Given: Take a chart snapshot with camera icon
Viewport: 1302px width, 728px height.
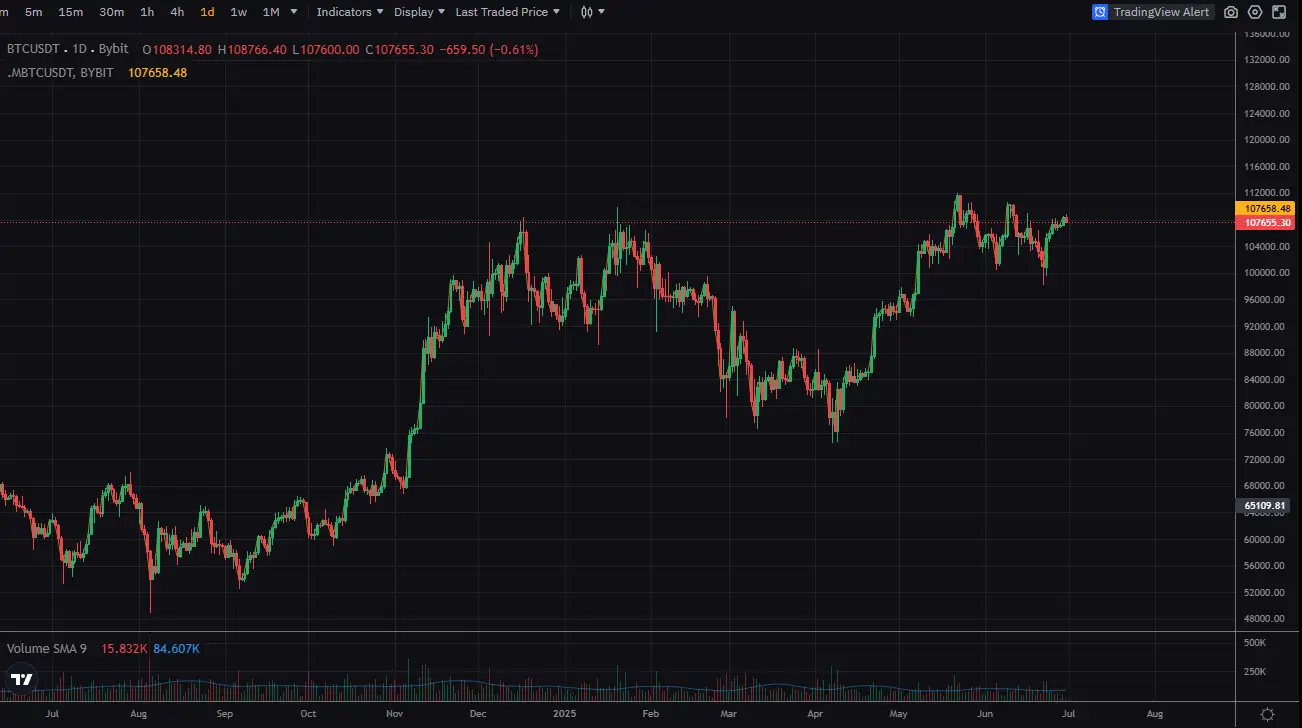Looking at the screenshot, I should click(x=1231, y=12).
